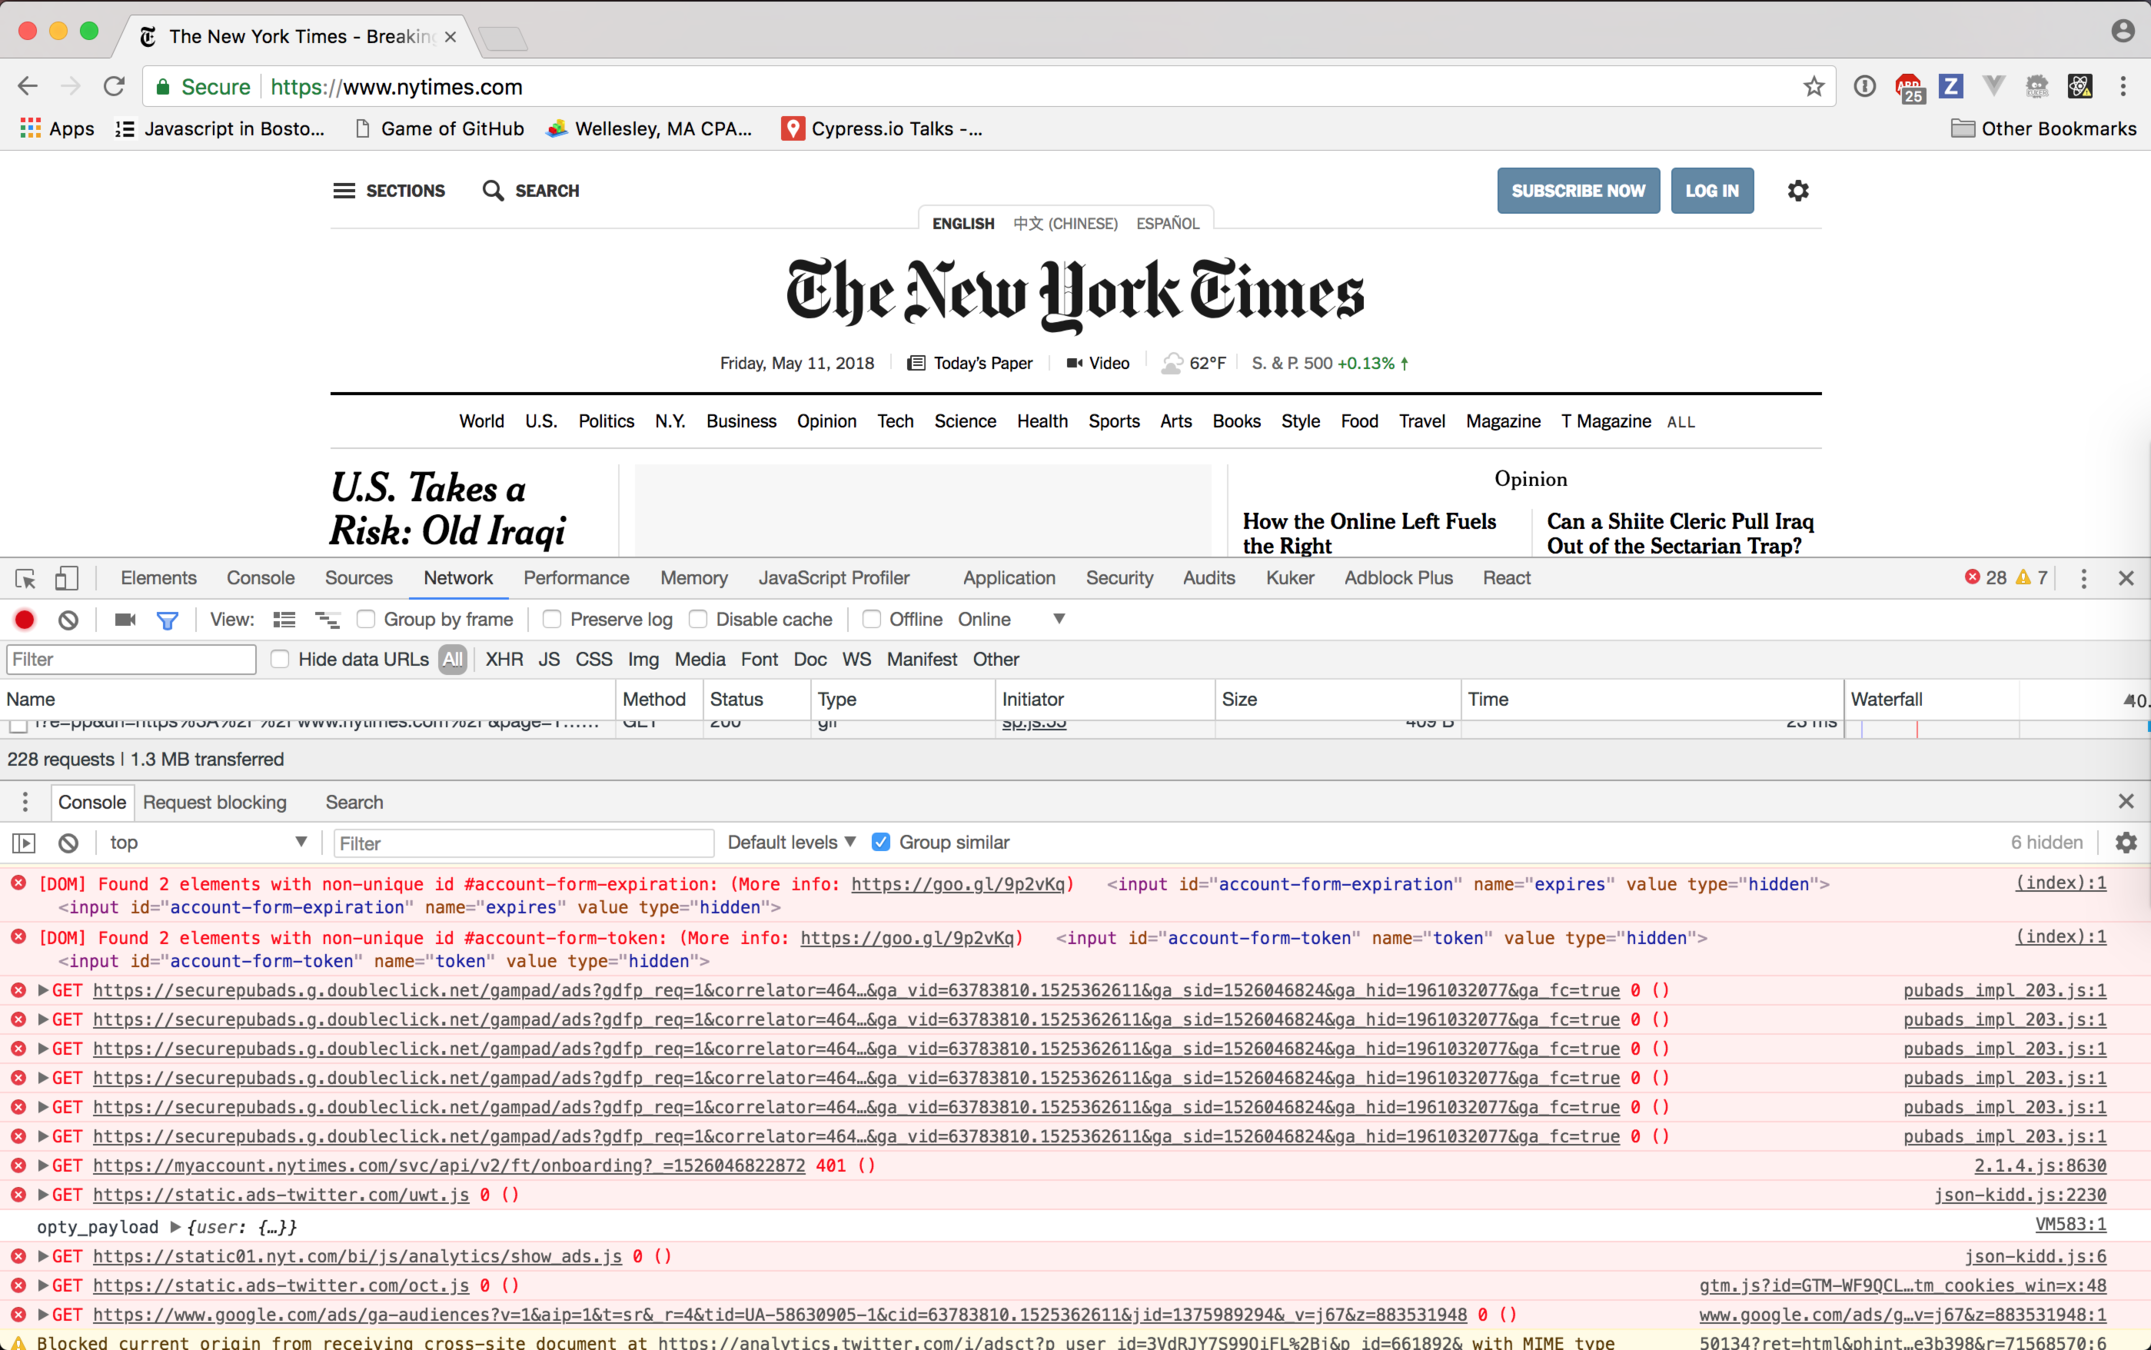This screenshot has height=1350, width=2151.
Task: Open console settings gear icon
Action: click(2126, 843)
